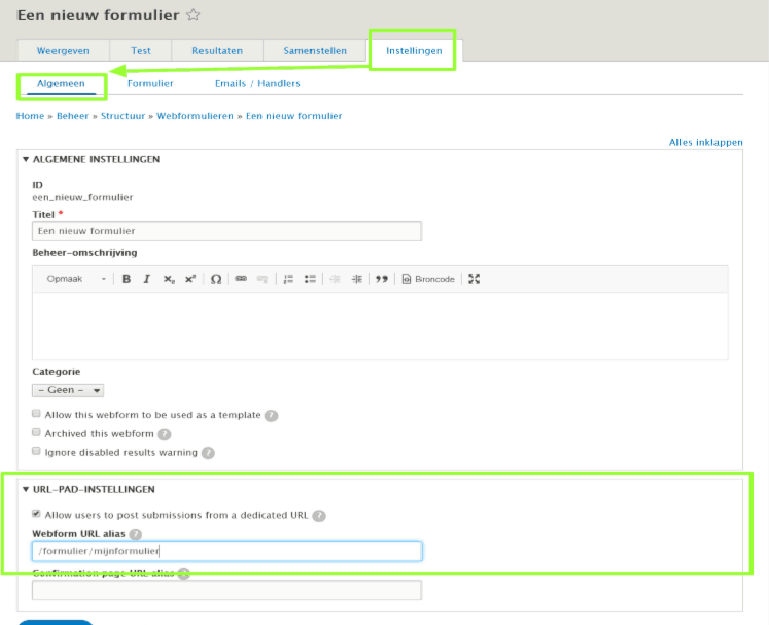This screenshot has width=769, height=625.
Task: Click the superscript icon
Action: point(190,279)
